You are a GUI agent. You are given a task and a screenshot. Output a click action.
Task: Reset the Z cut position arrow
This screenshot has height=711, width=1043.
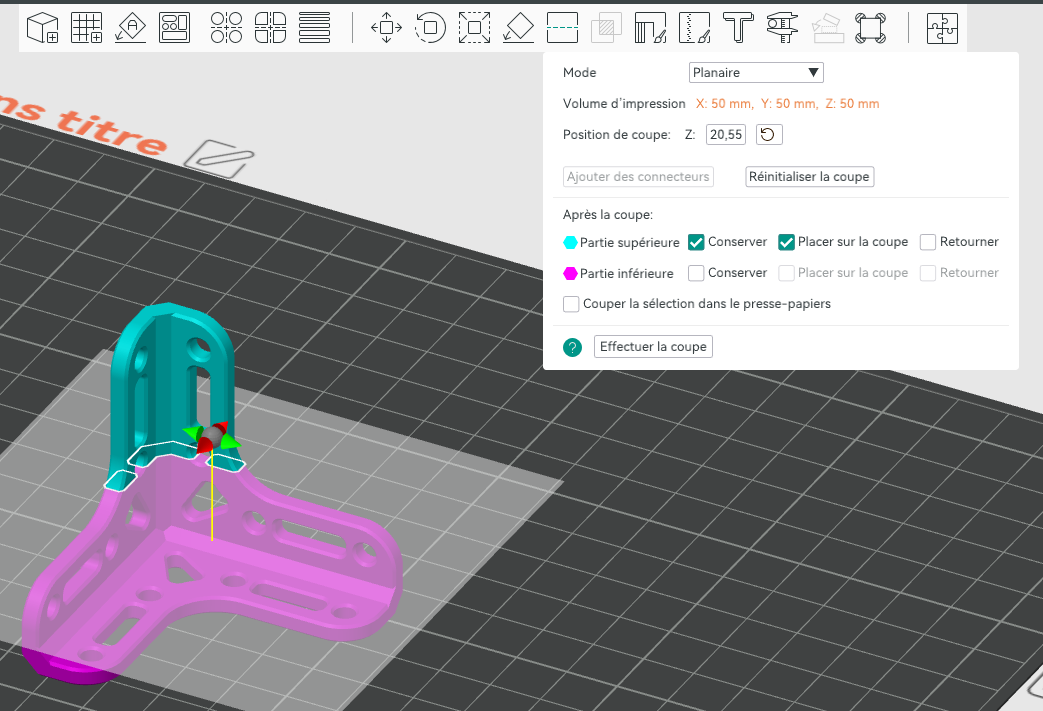tap(769, 135)
